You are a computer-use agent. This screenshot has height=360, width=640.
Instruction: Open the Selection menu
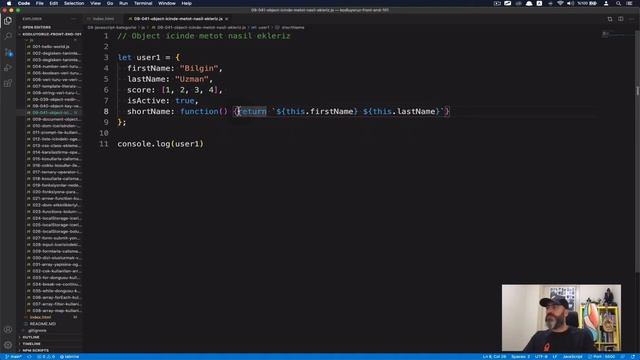(74, 3)
